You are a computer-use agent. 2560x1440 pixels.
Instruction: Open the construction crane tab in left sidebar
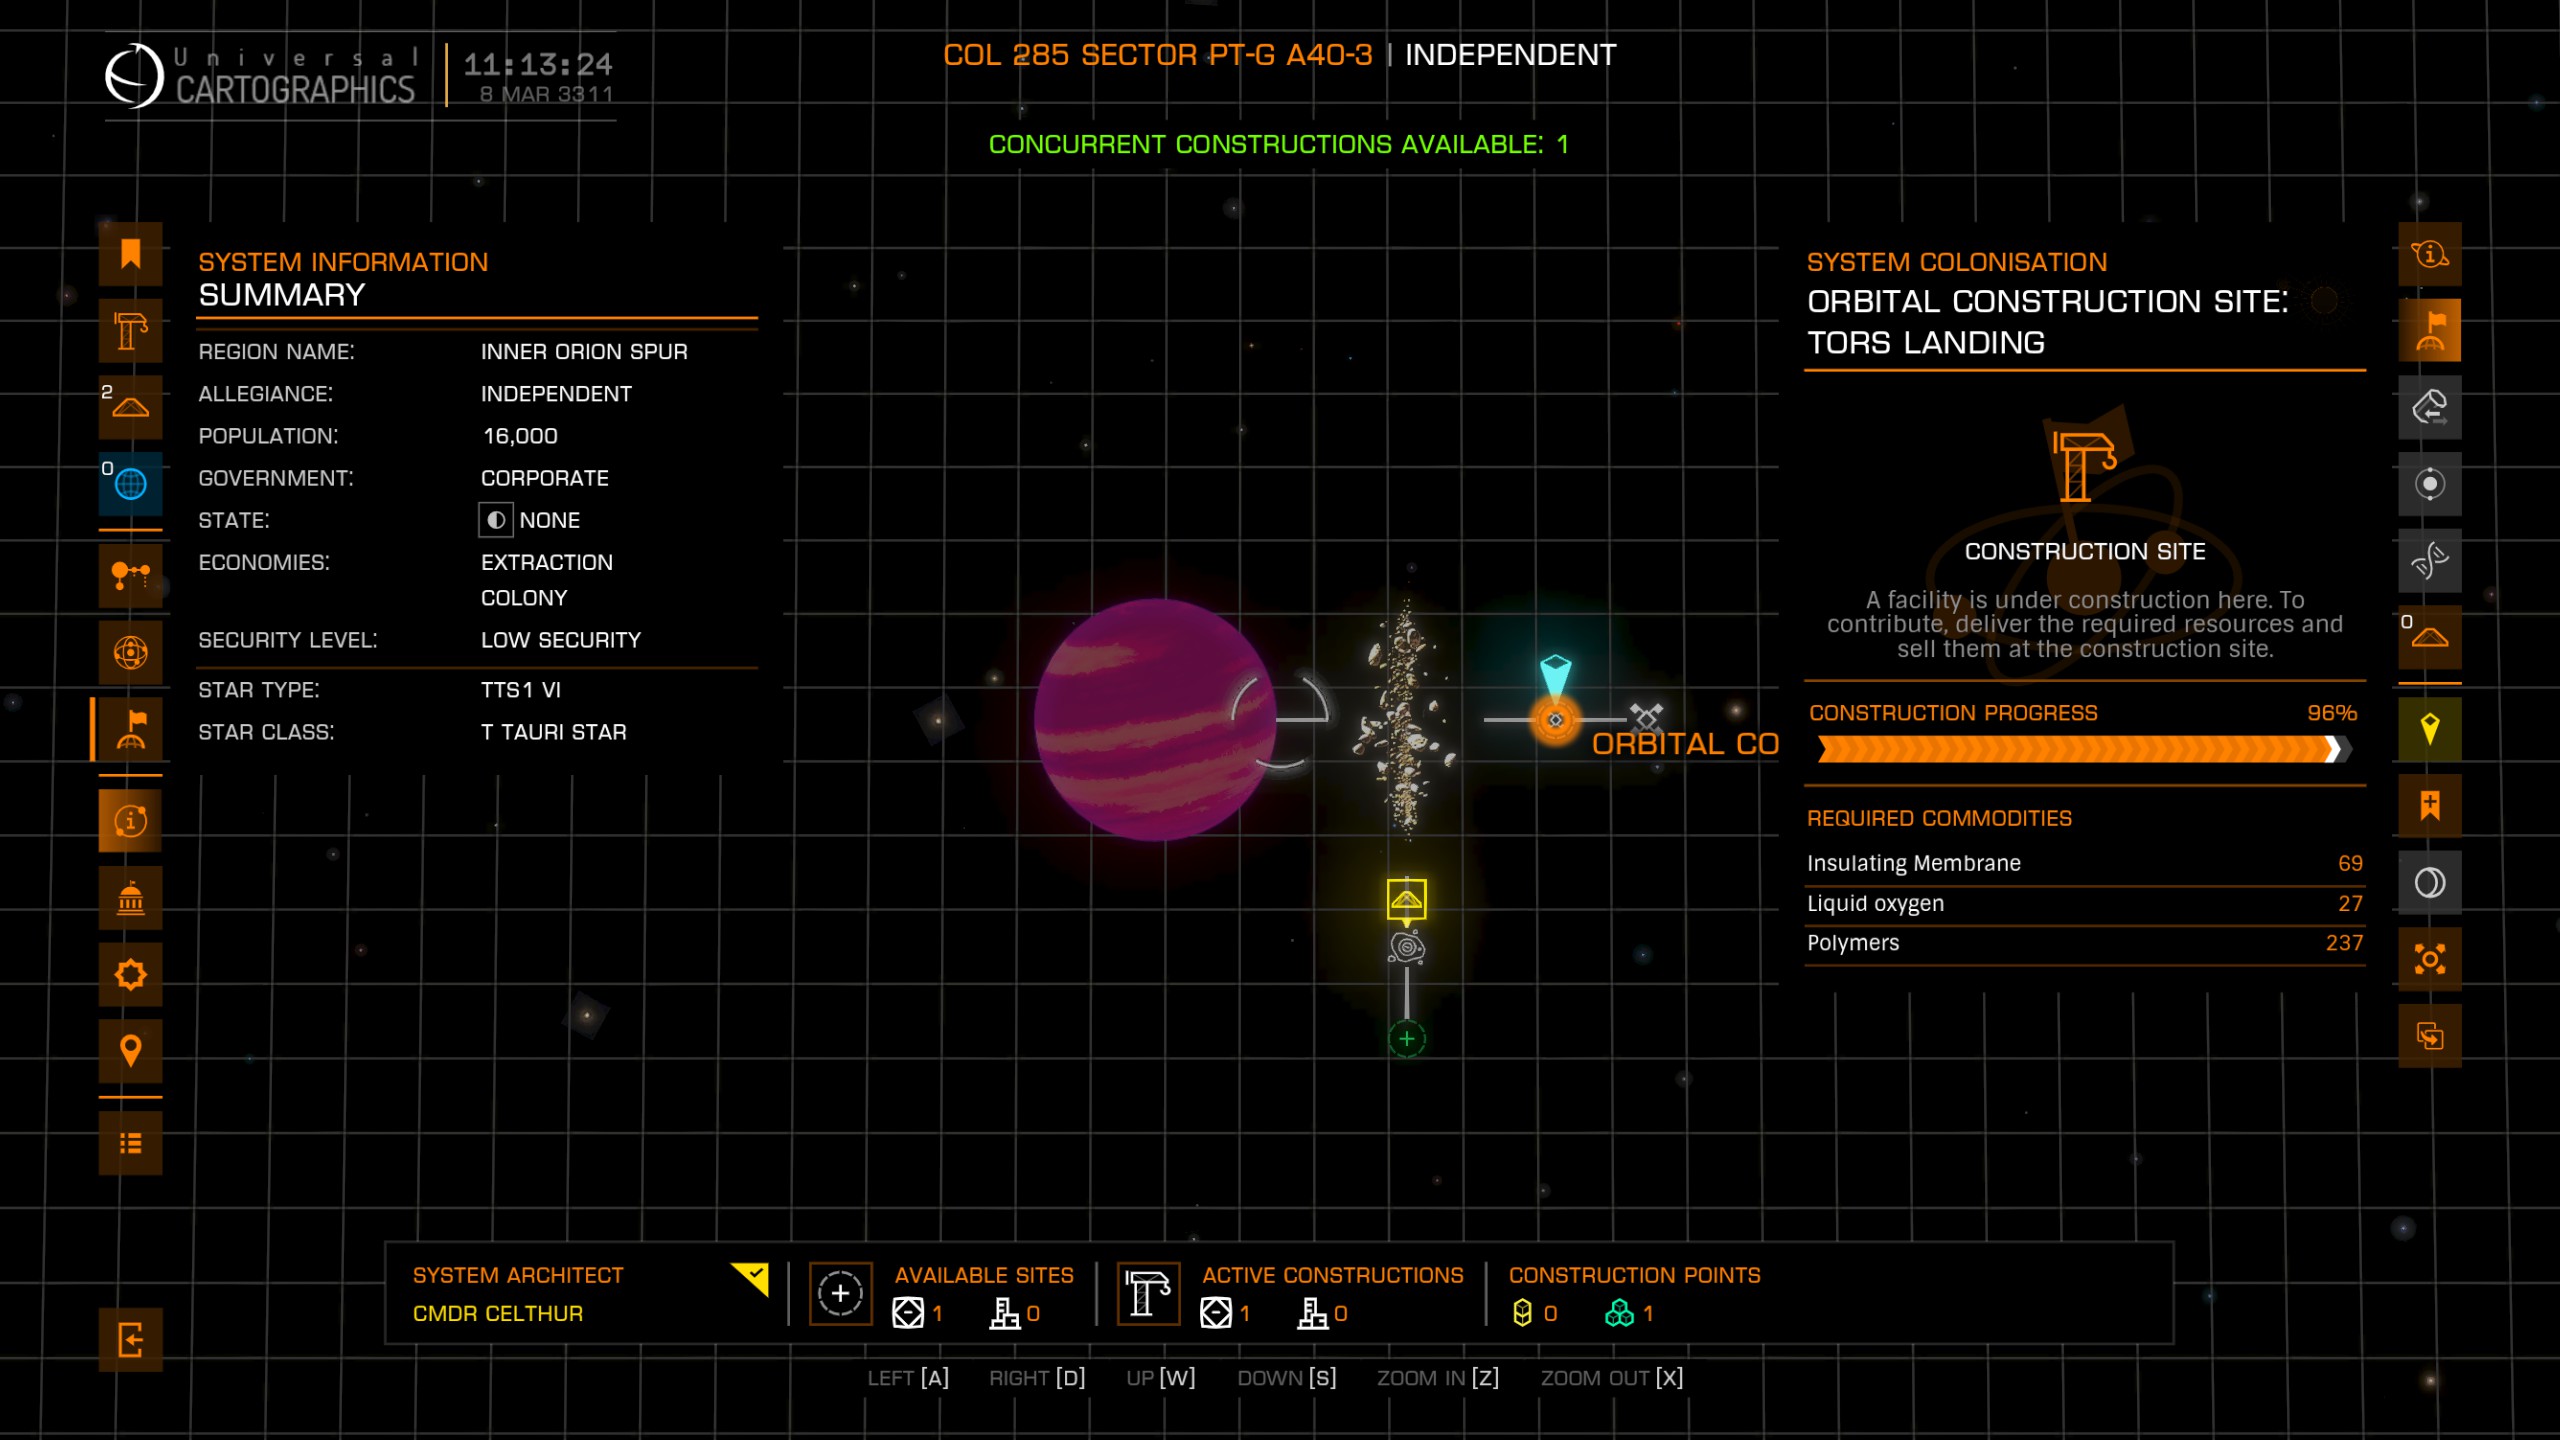pyautogui.click(x=130, y=330)
